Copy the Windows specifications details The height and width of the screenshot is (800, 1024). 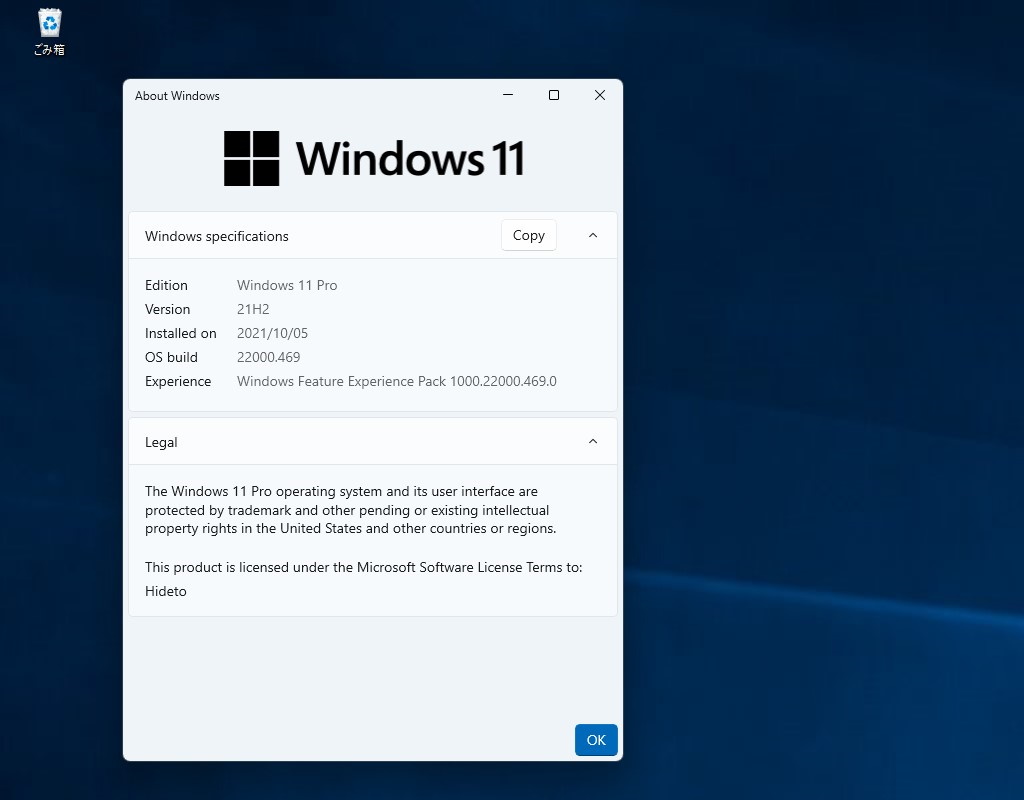[x=528, y=235]
